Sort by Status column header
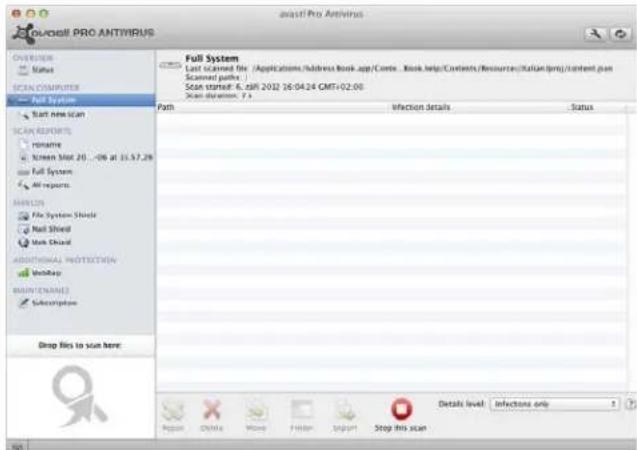637x450 pixels. (x=582, y=107)
